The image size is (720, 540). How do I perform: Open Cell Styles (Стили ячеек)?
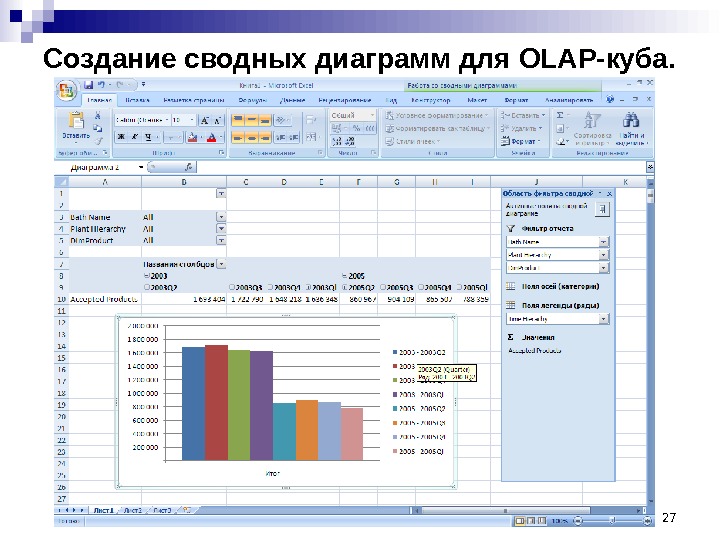[x=412, y=141]
